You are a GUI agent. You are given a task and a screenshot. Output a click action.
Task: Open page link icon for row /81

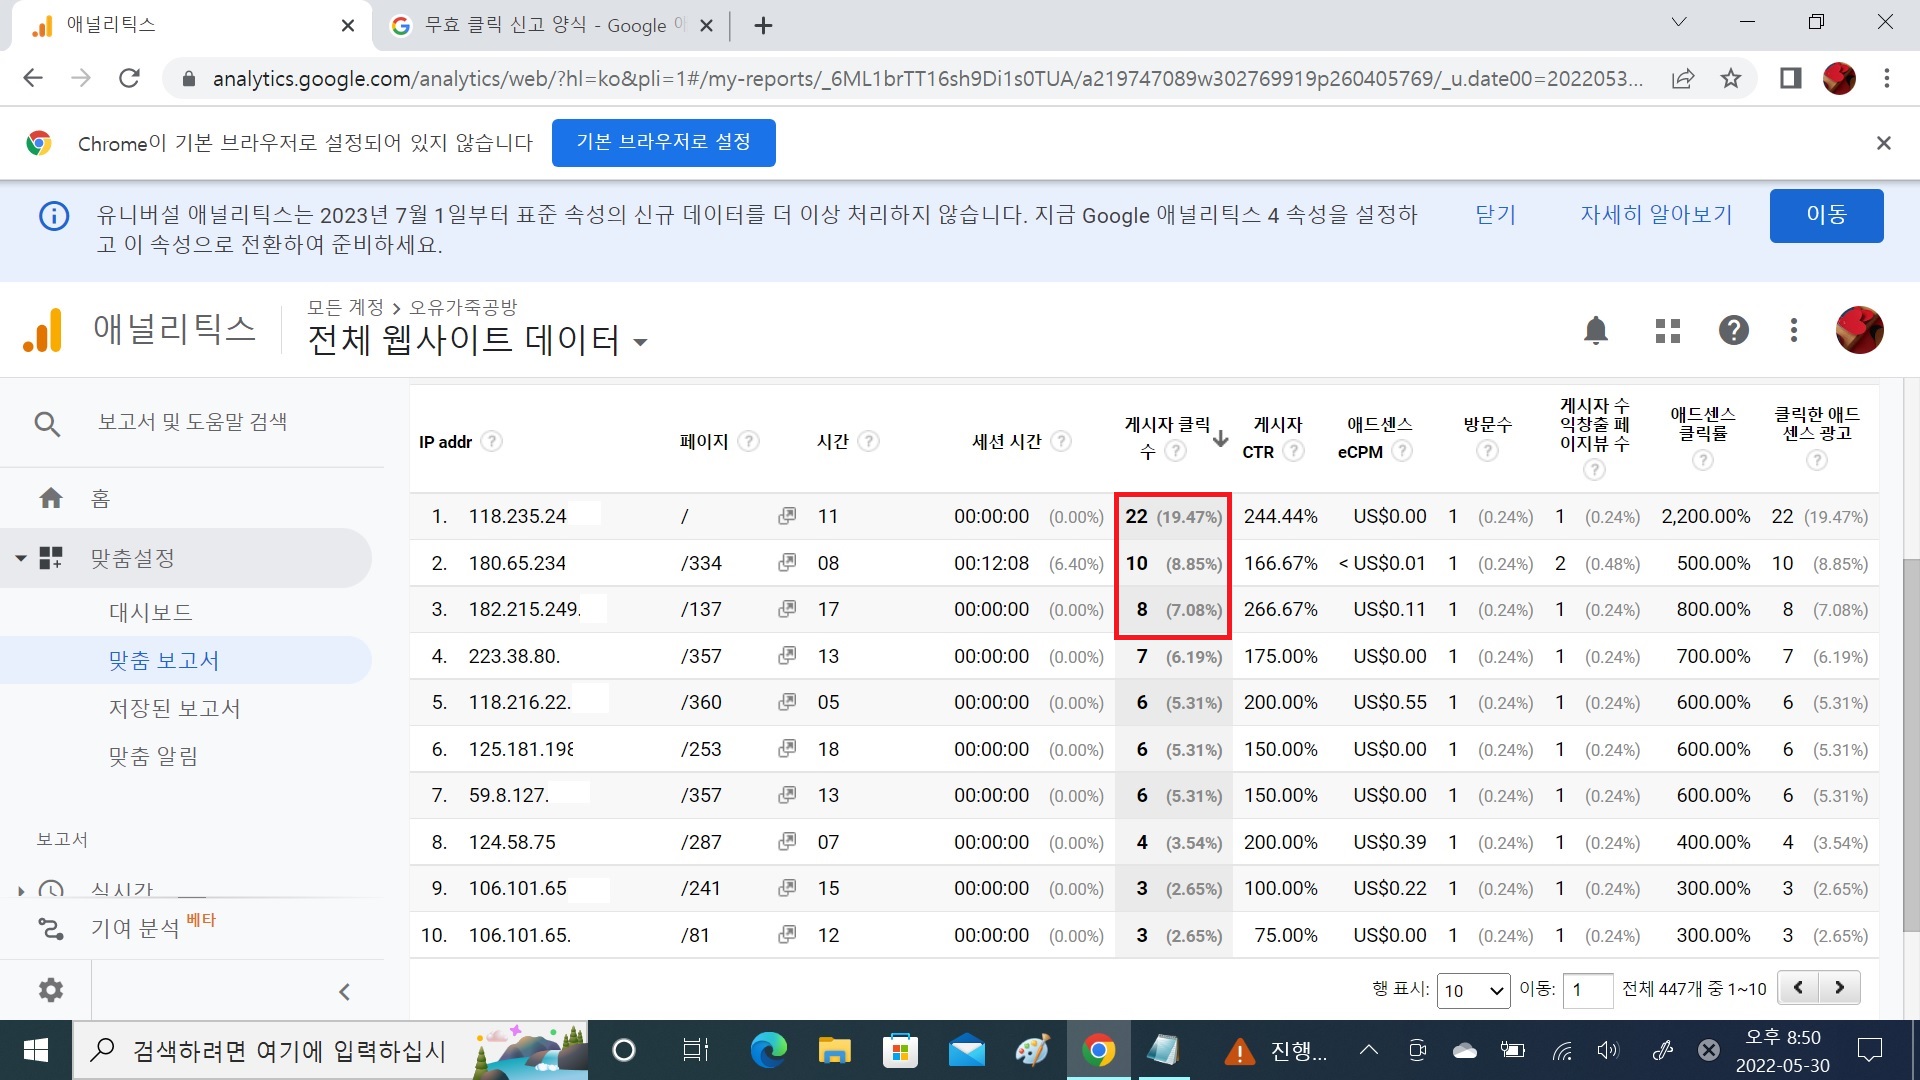(x=787, y=934)
